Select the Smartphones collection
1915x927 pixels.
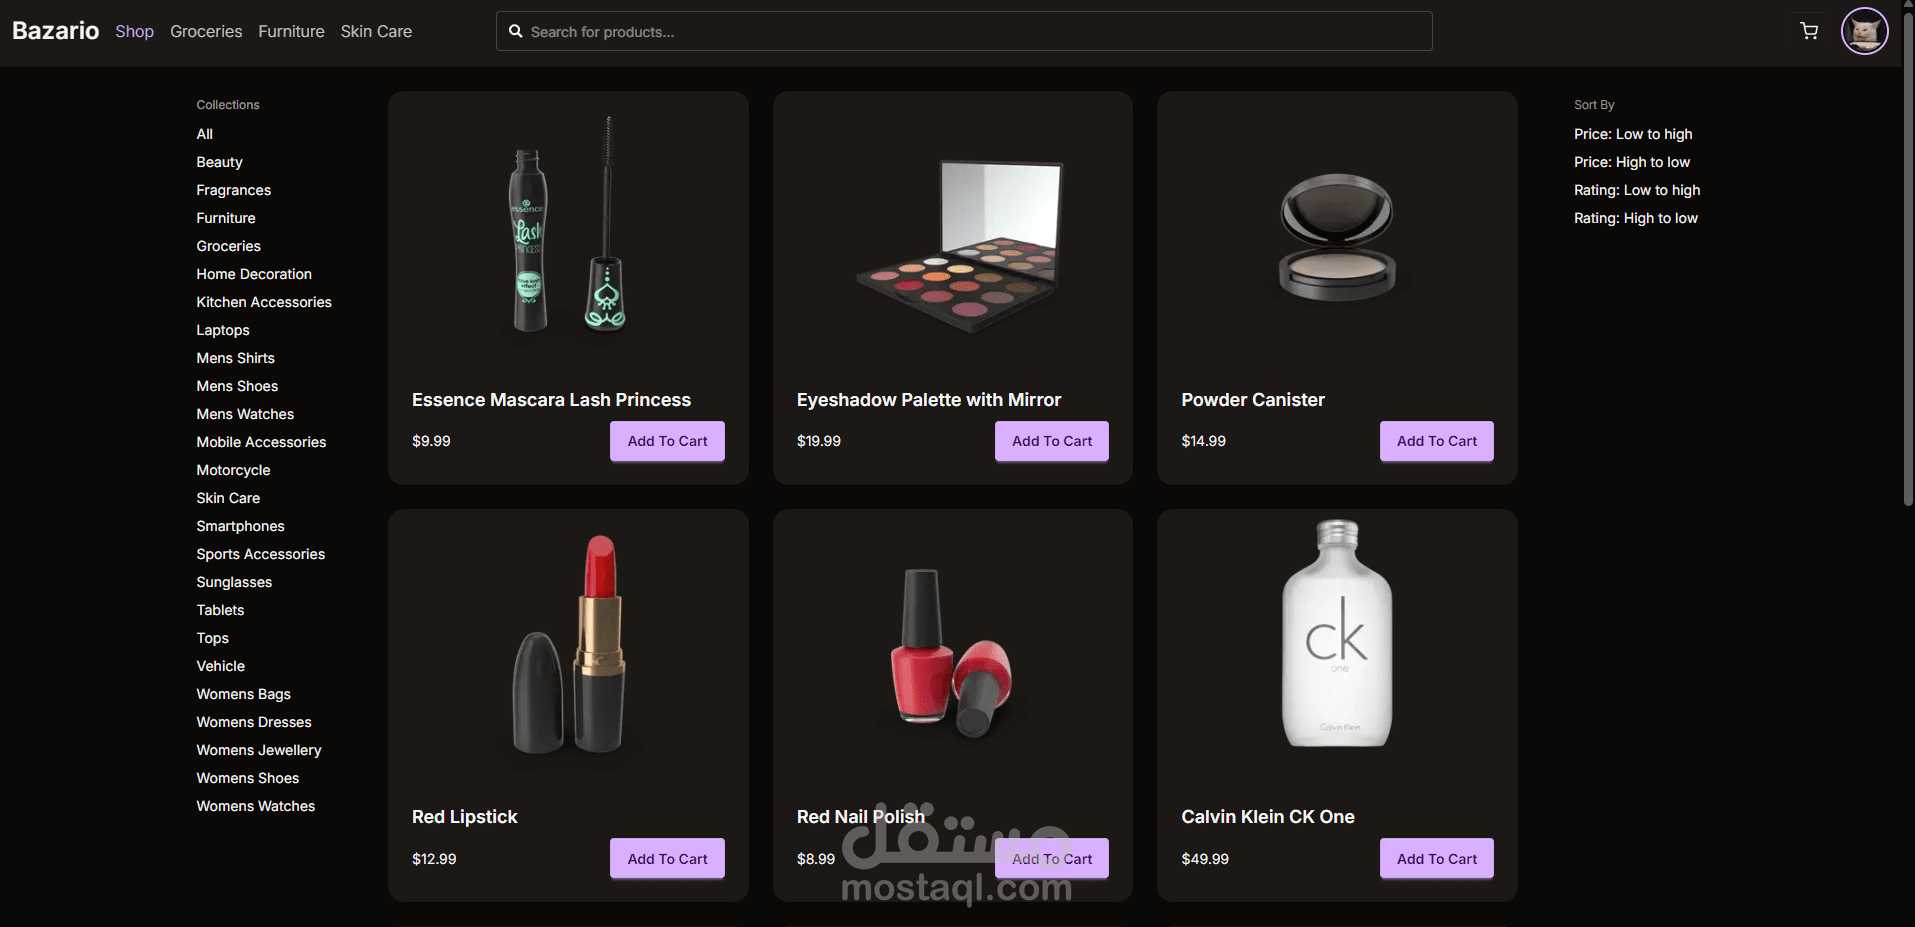click(240, 526)
